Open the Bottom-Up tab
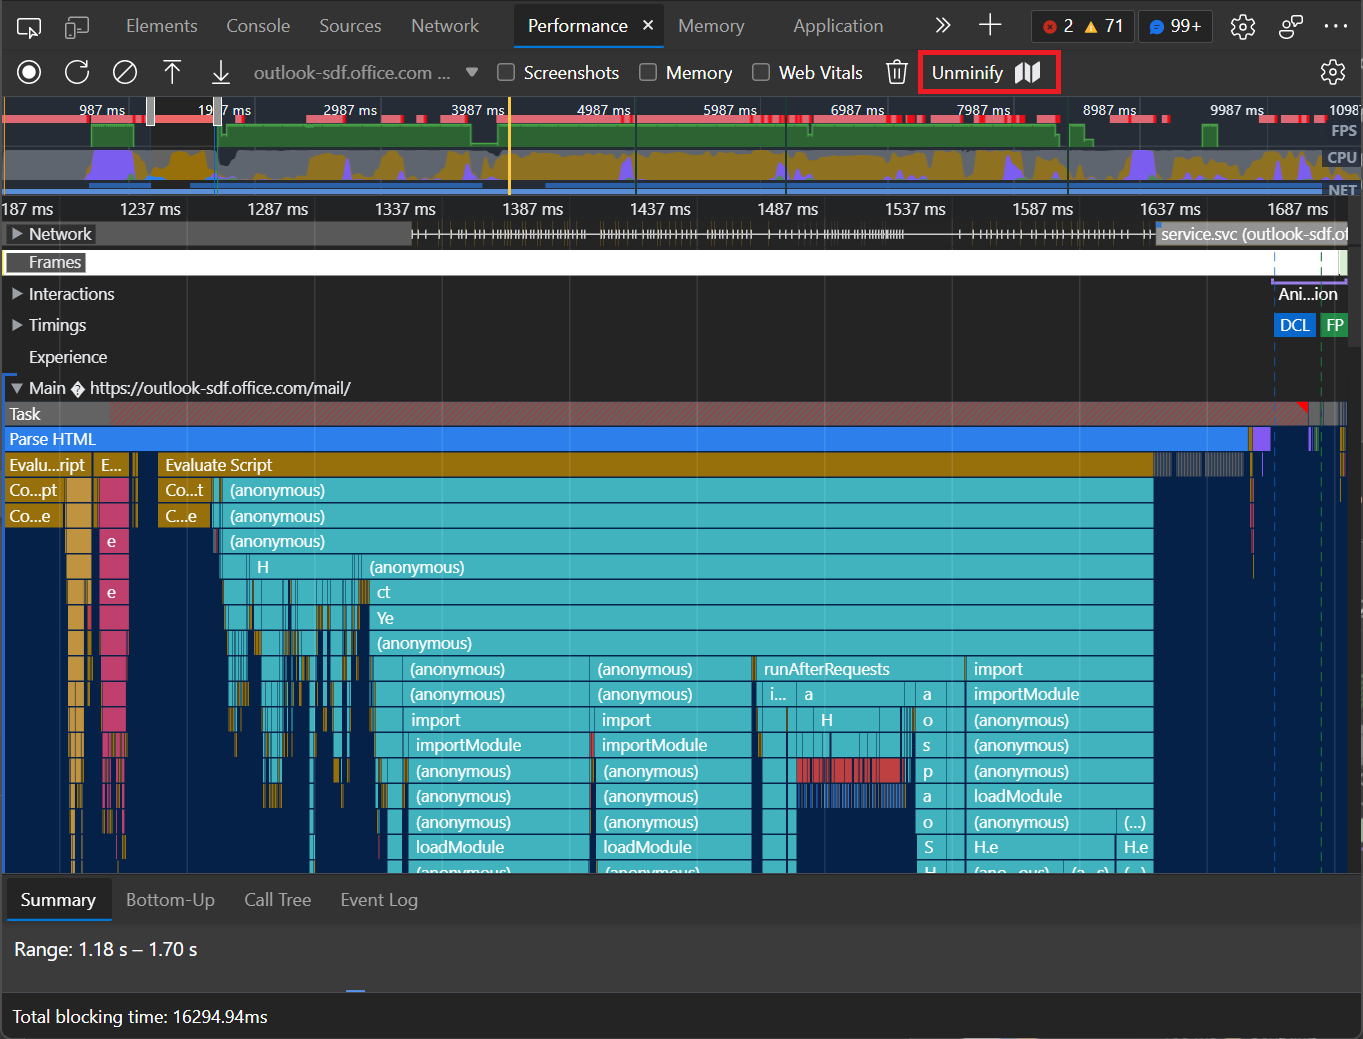 tap(170, 899)
